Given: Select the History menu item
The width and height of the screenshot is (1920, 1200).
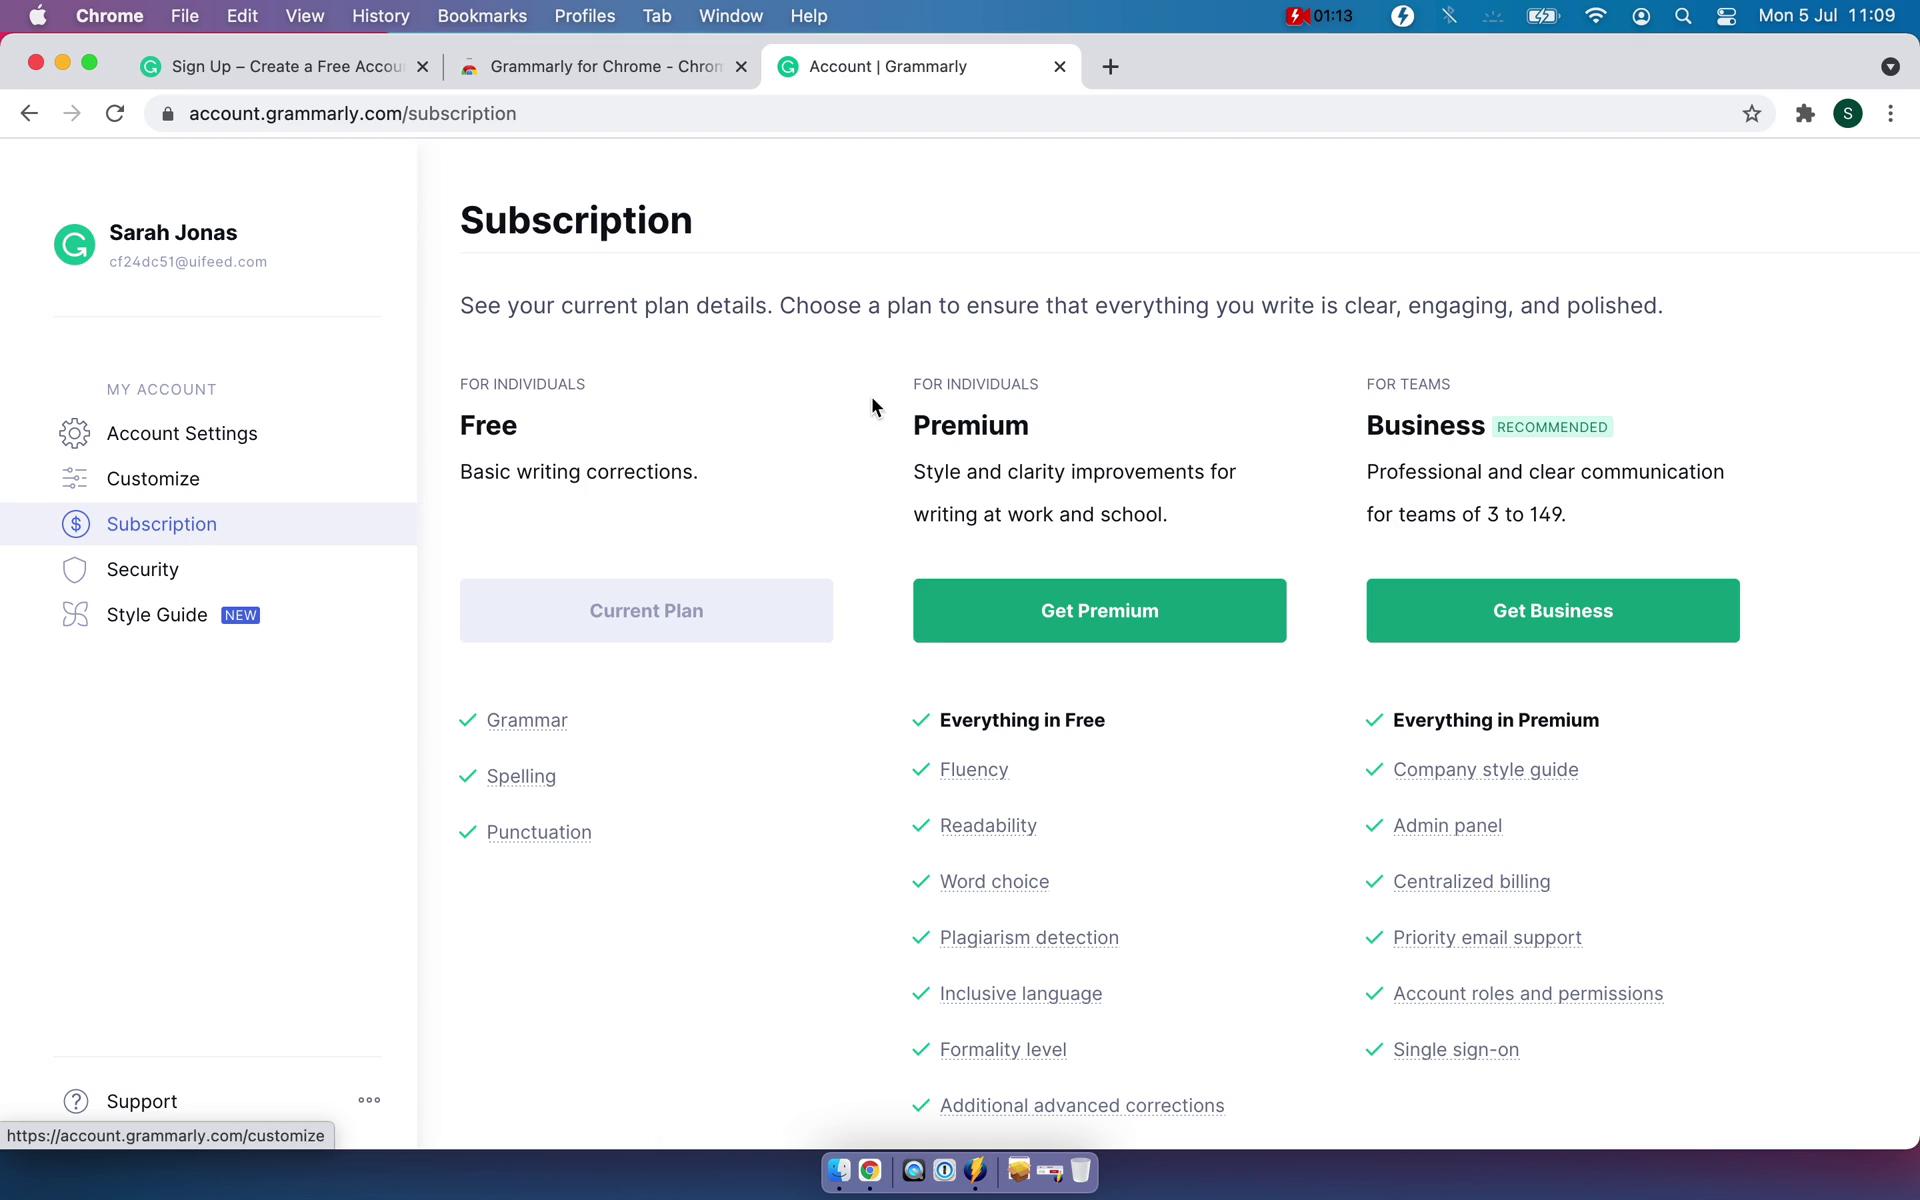Looking at the screenshot, I should click(x=379, y=15).
